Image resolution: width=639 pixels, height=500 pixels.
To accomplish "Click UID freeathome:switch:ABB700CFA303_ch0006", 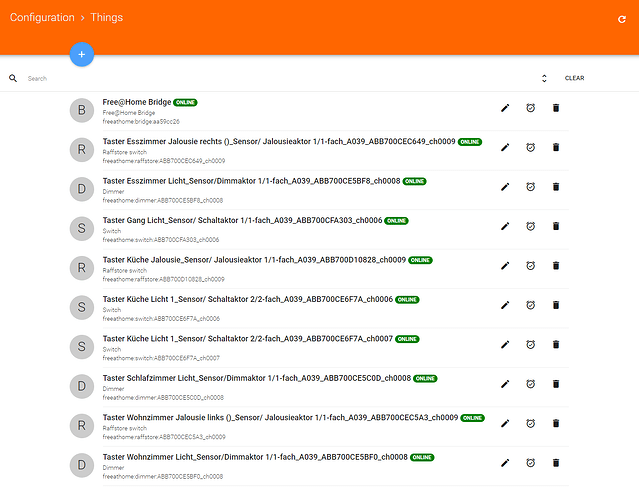I will (x=161, y=240).
